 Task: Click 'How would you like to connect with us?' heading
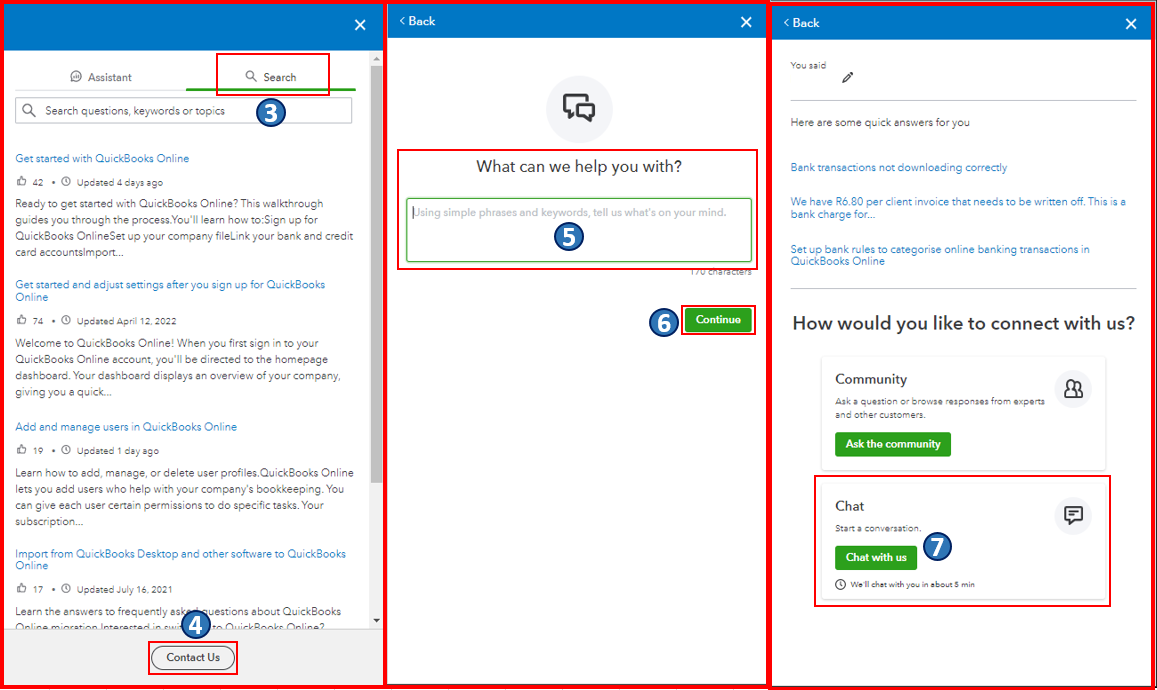tap(963, 323)
